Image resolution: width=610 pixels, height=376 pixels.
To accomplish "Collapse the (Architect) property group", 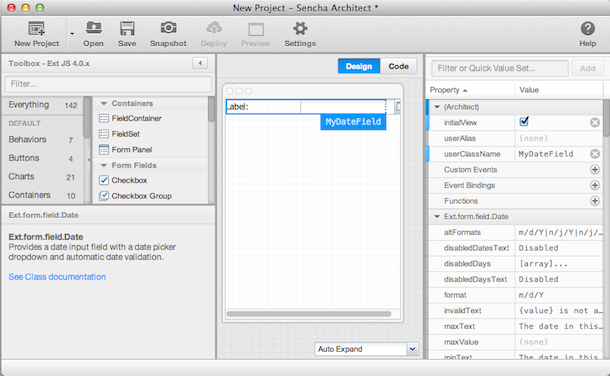I will pos(437,107).
